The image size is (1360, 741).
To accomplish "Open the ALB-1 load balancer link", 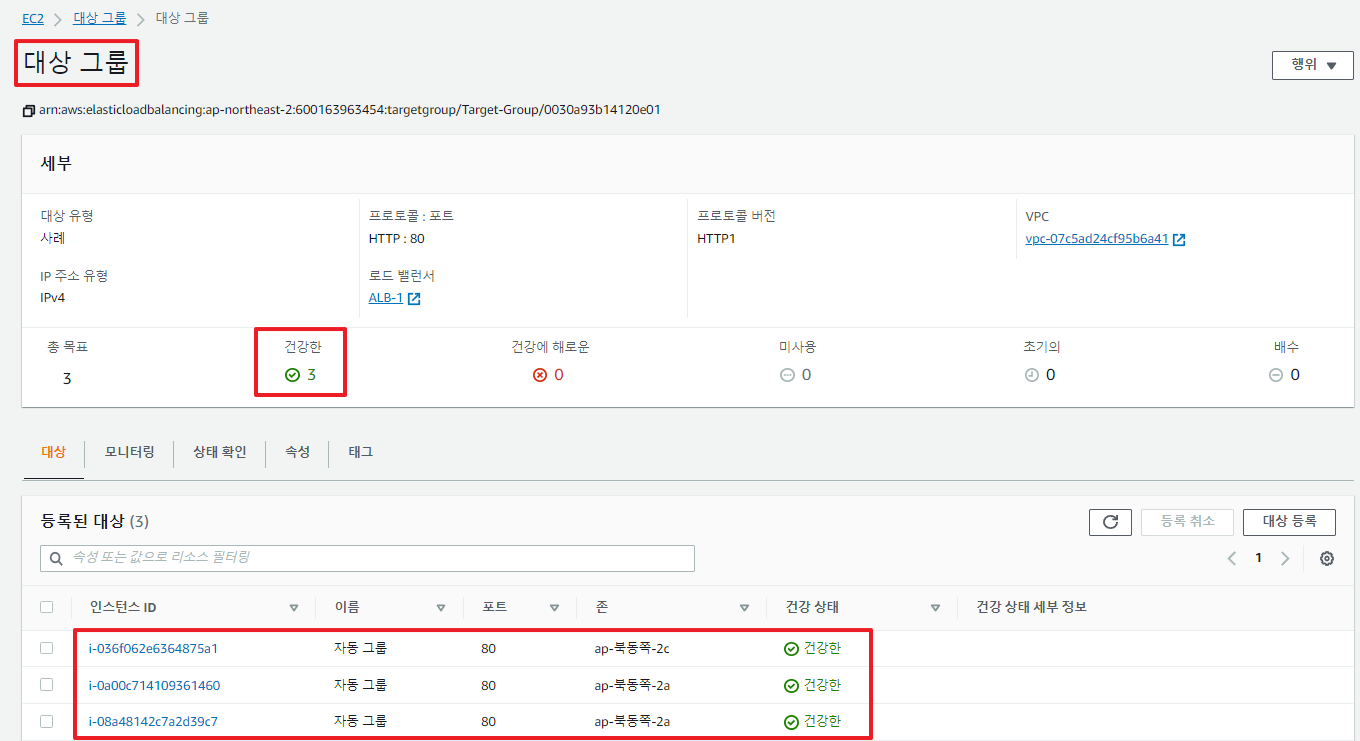I will click(x=386, y=298).
